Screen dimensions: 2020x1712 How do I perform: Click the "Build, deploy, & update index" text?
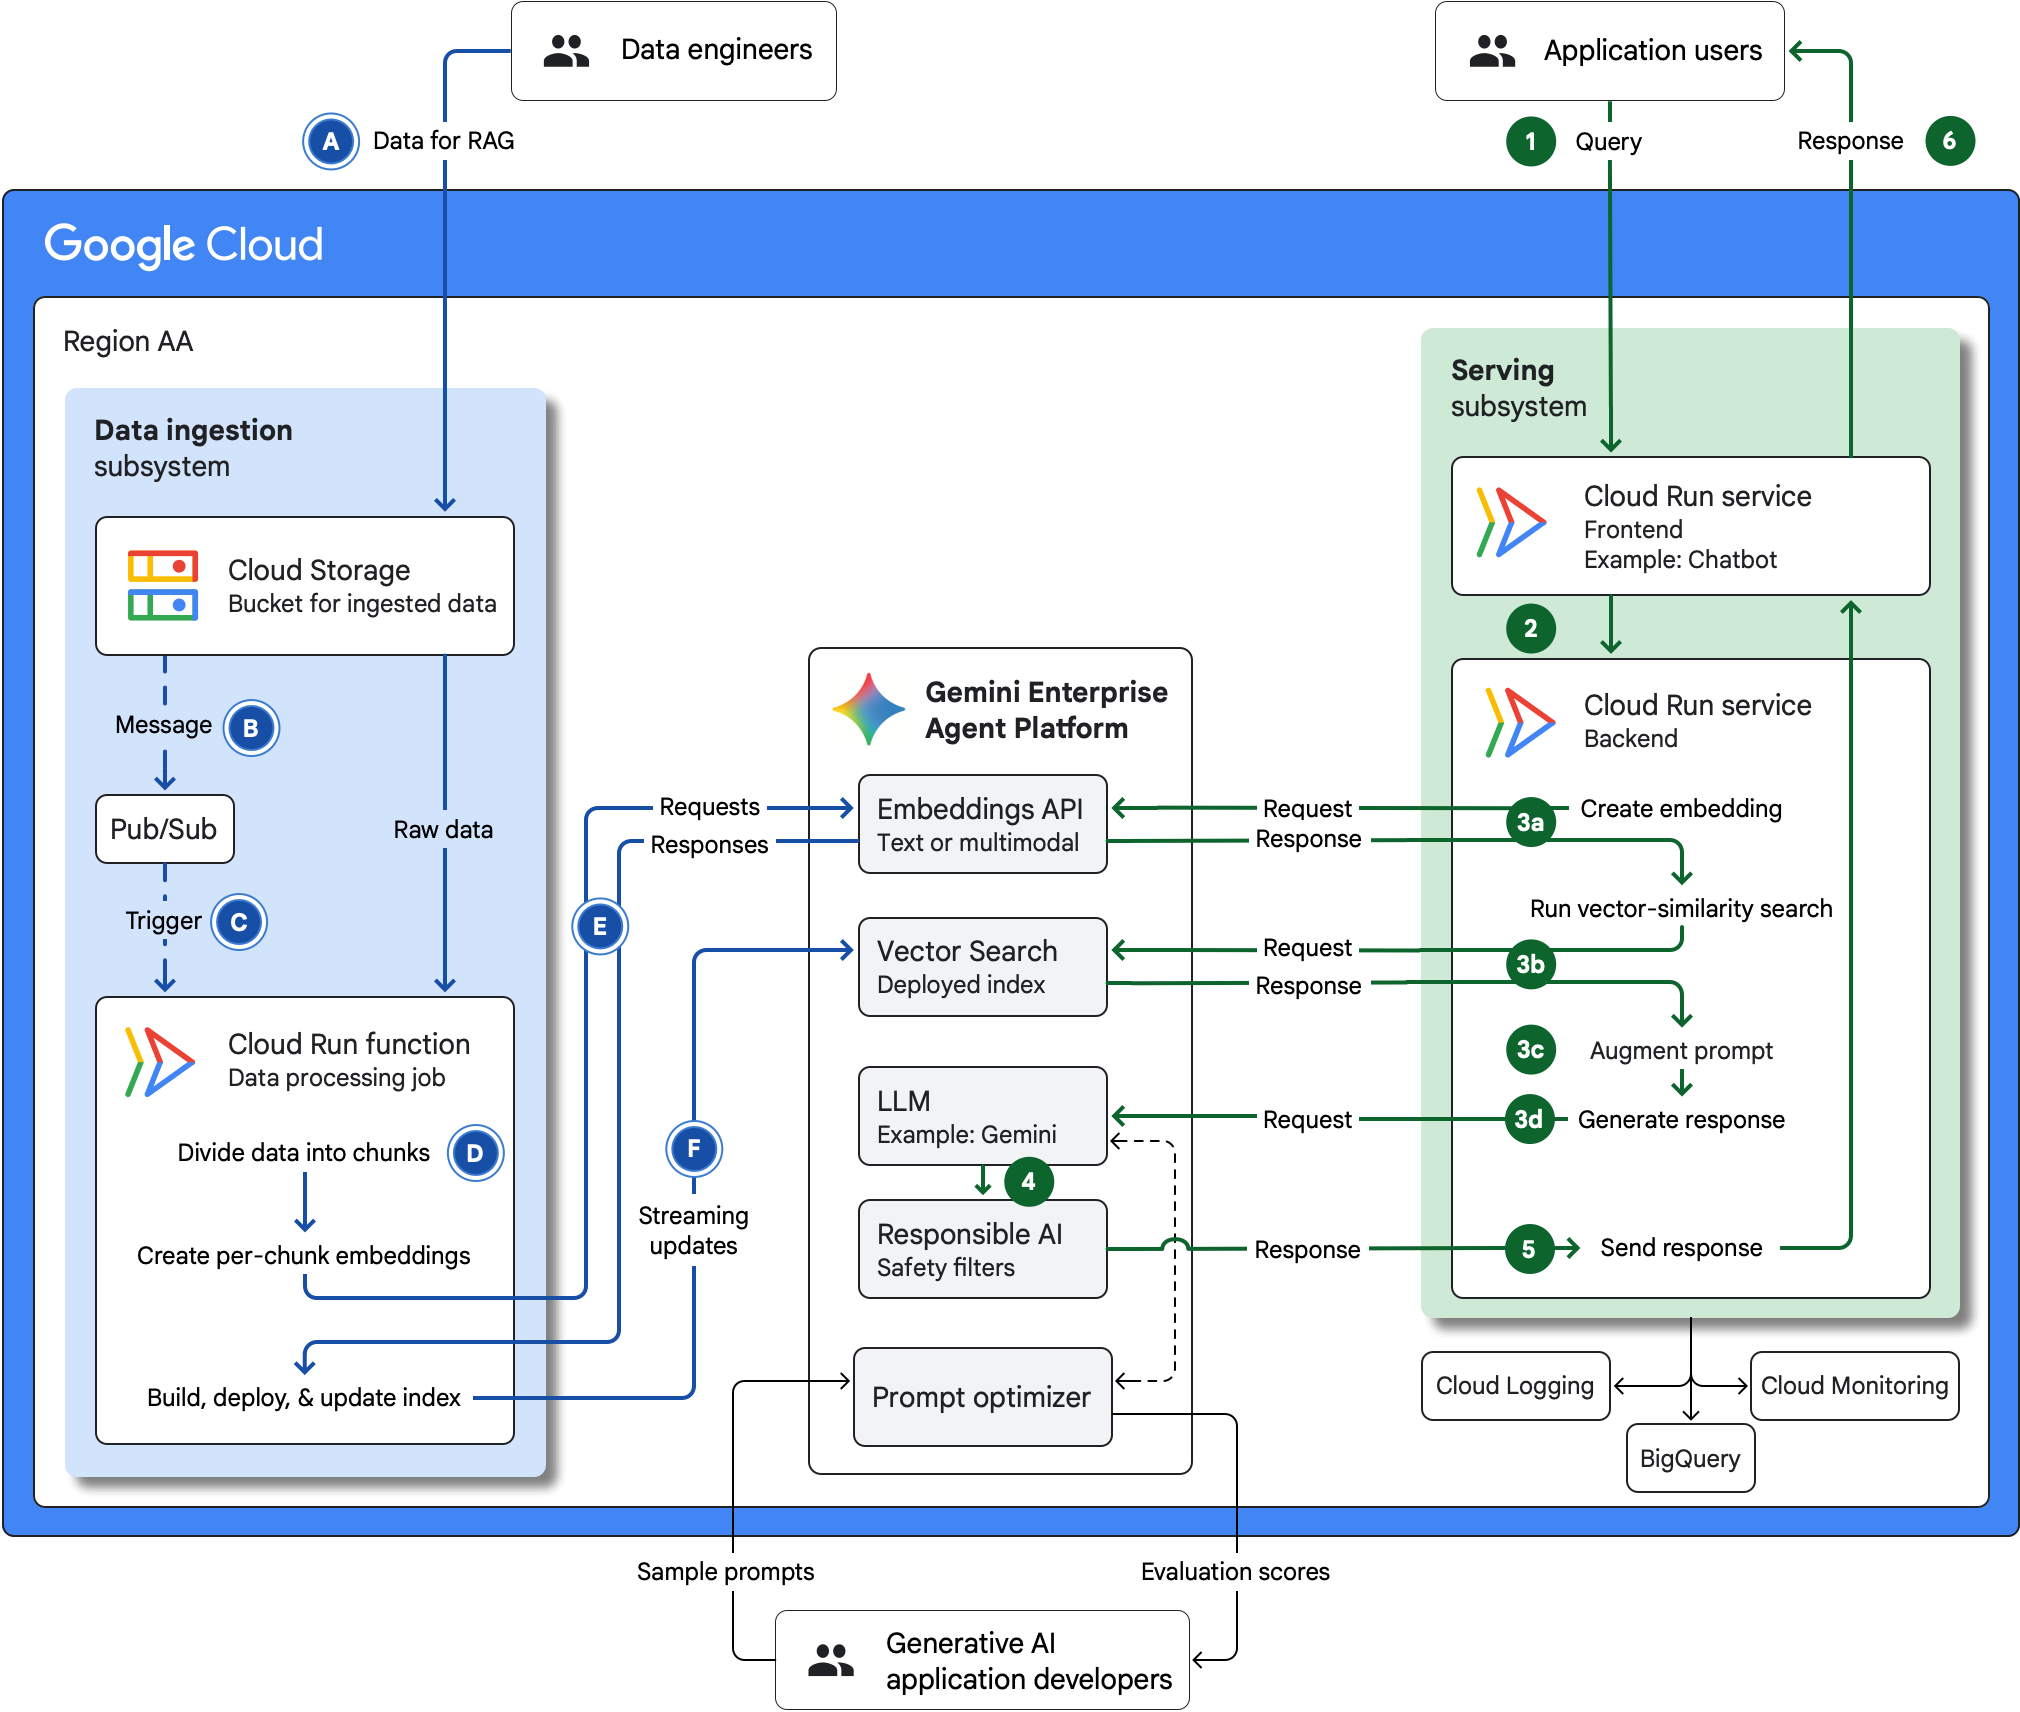tap(304, 1398)
